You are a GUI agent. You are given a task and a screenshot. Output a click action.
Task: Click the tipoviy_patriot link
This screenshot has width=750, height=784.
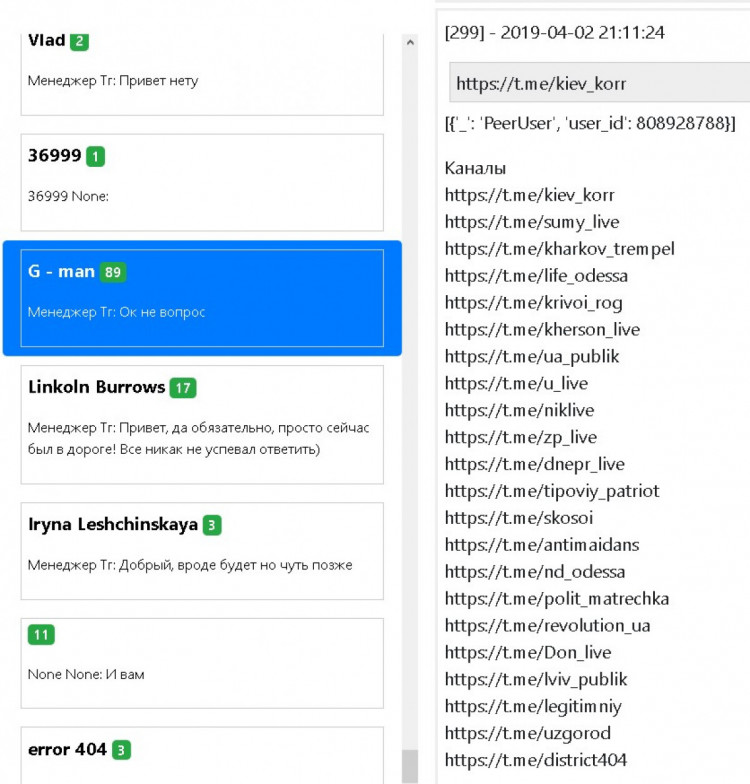[x=552, y=491]
